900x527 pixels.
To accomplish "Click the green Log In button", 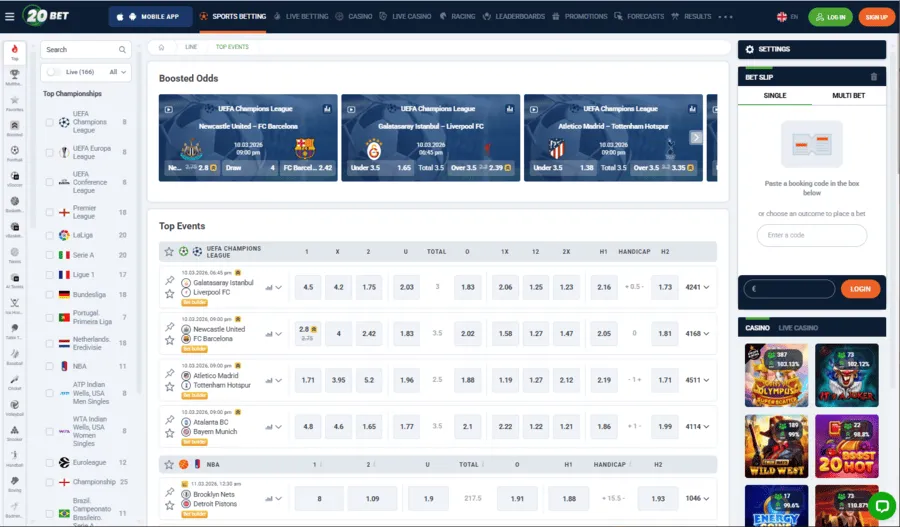I will click(x=831, y=17).
